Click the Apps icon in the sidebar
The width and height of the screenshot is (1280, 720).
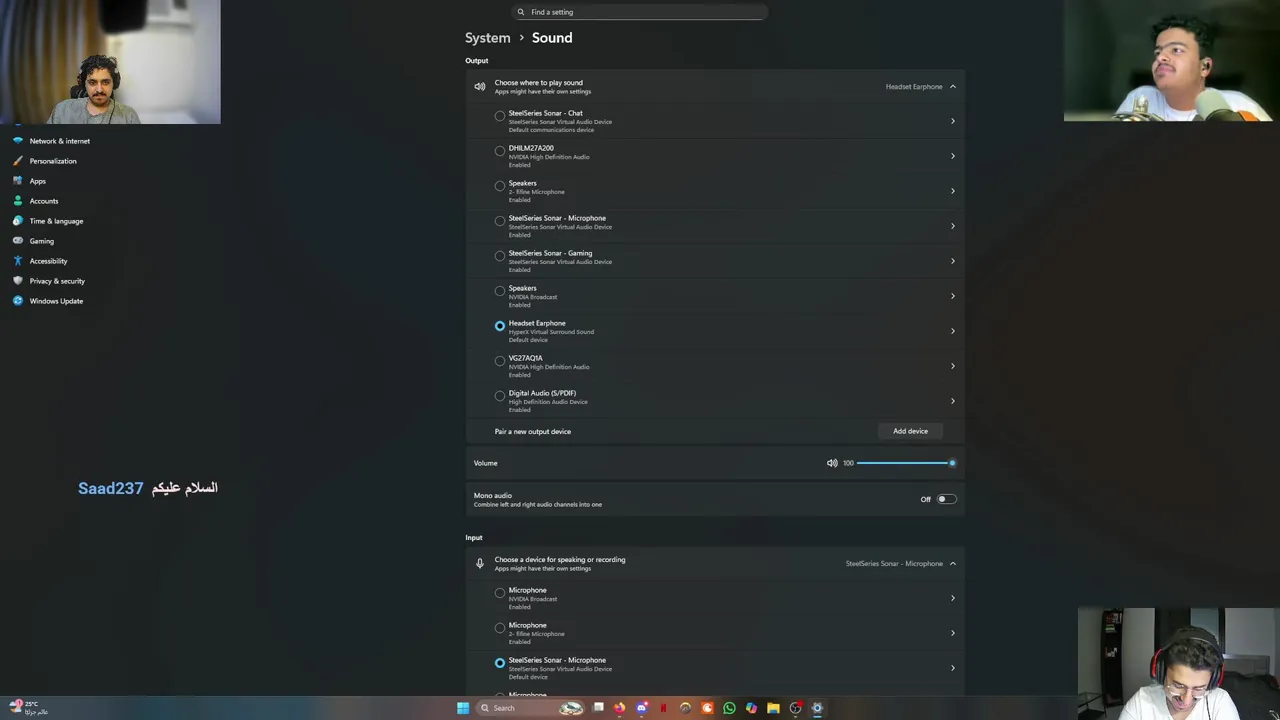(17, 181)
